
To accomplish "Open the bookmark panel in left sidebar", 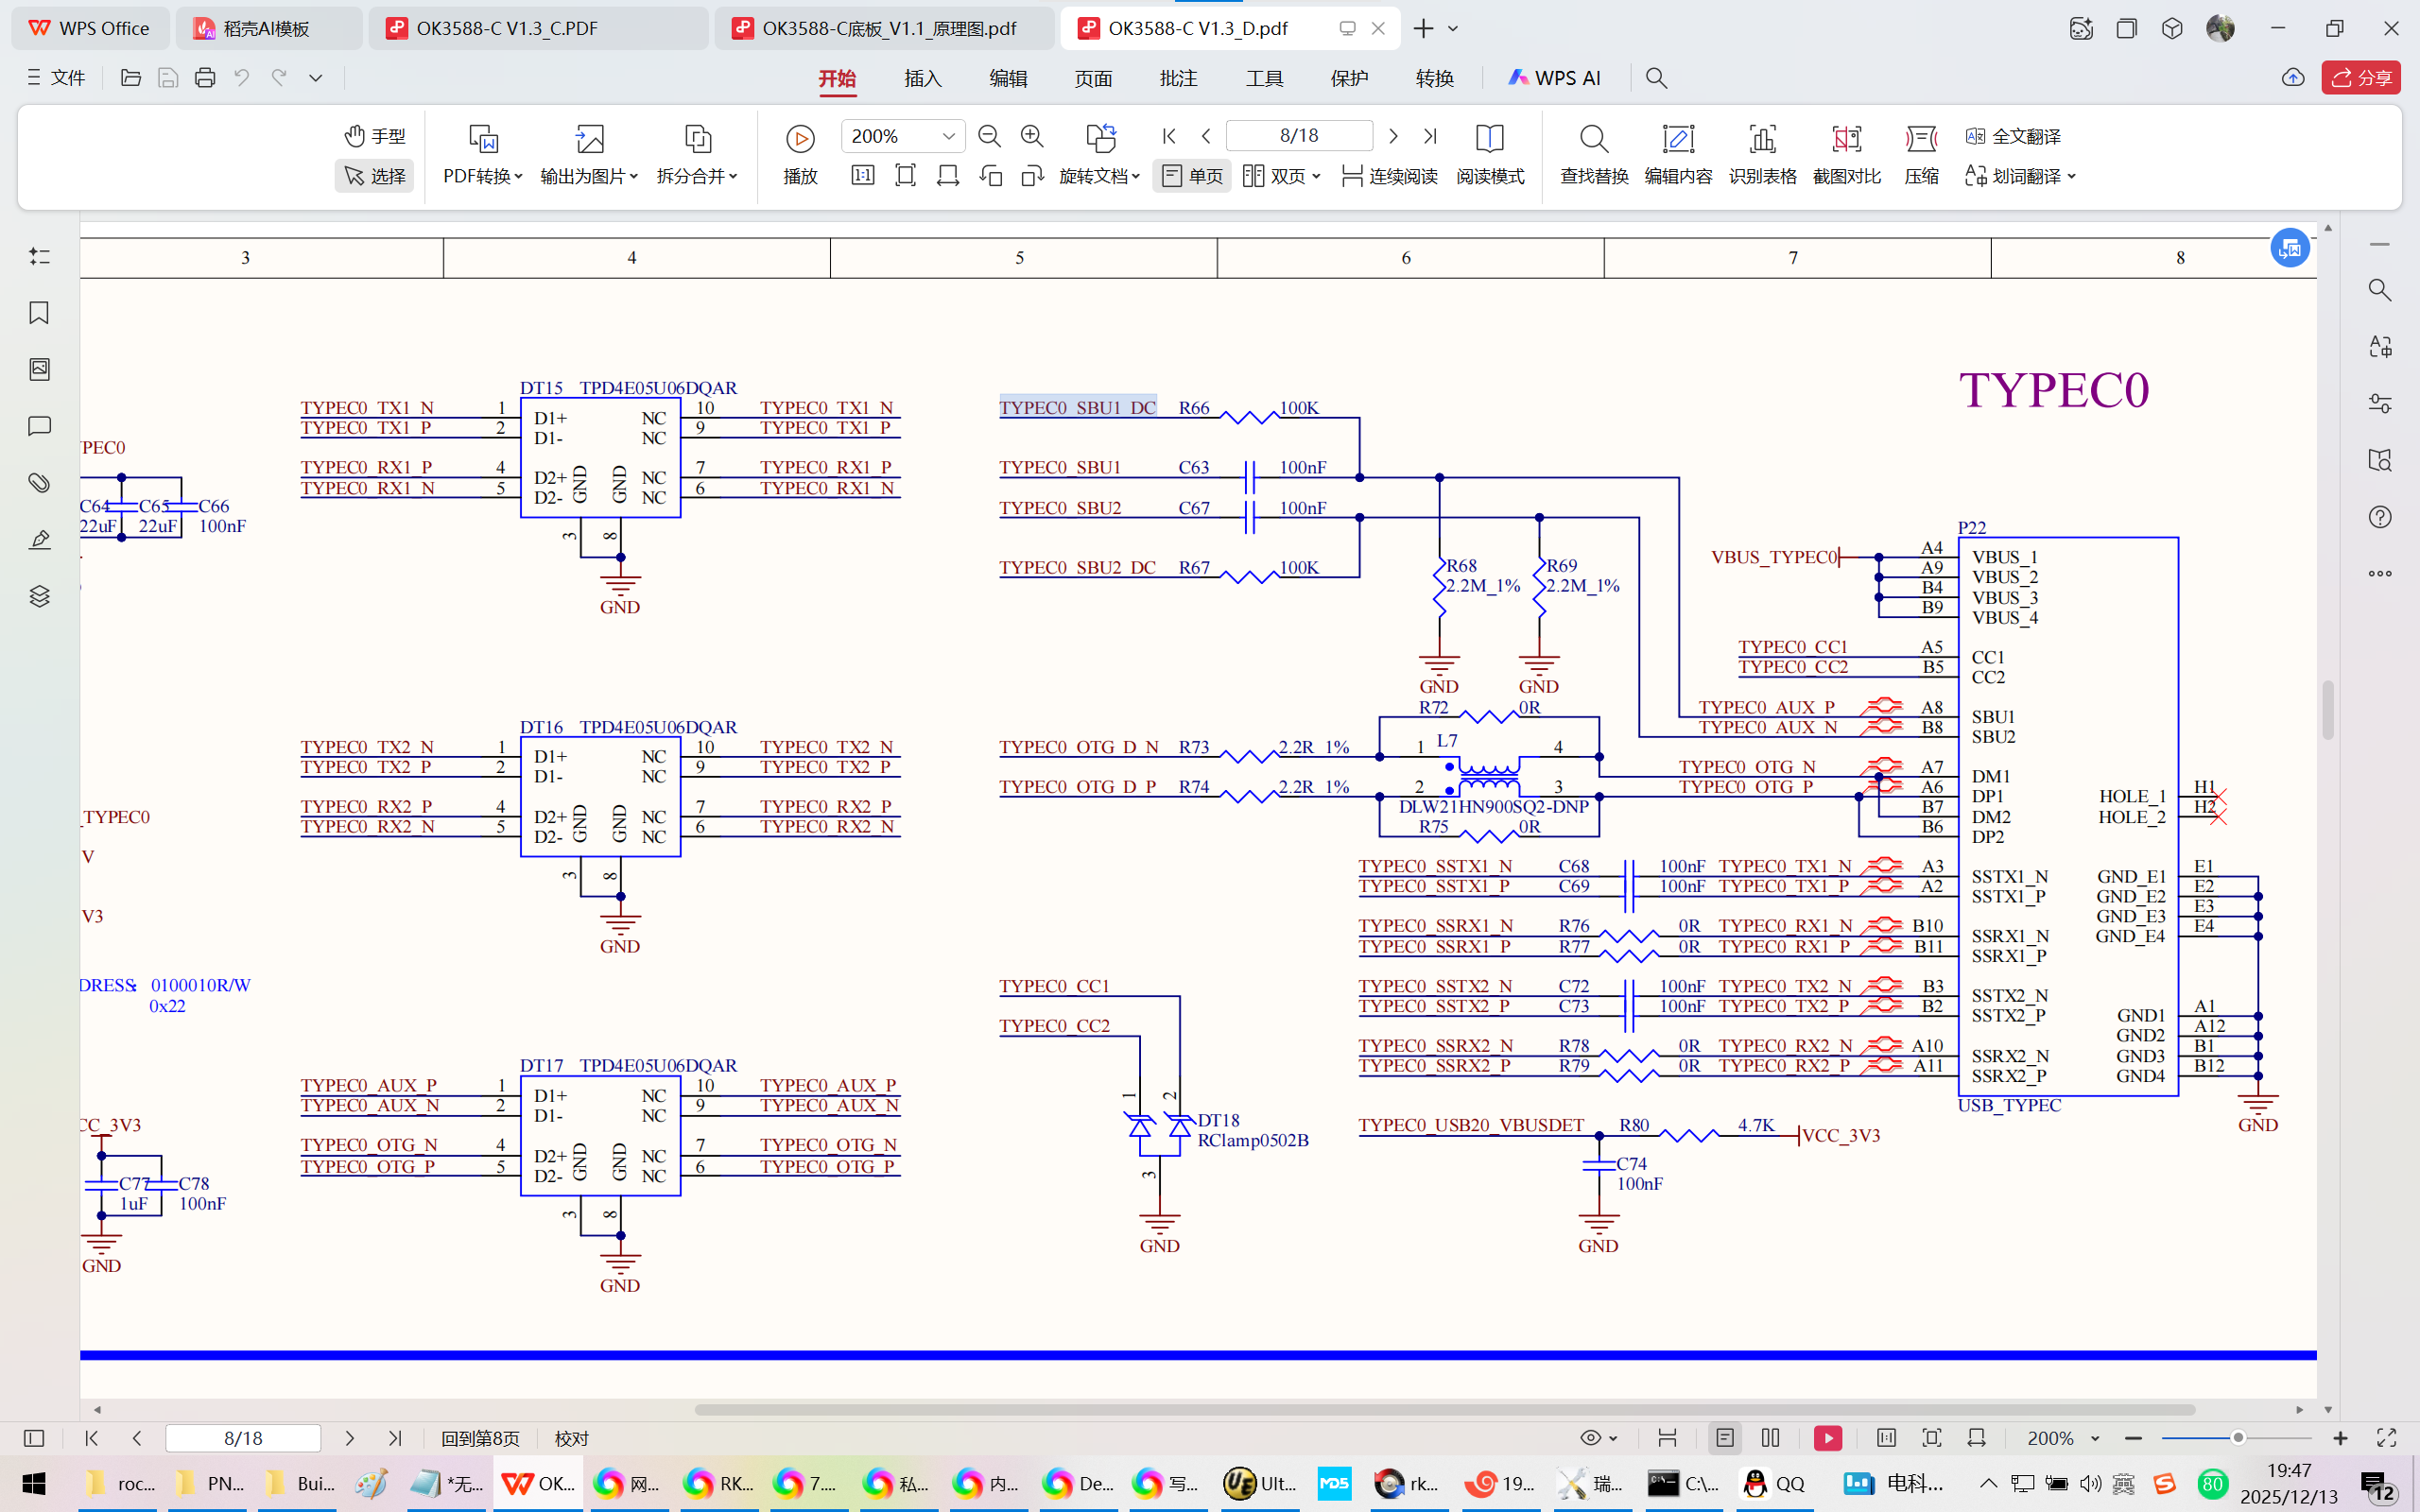I will [x=39, y=313].
